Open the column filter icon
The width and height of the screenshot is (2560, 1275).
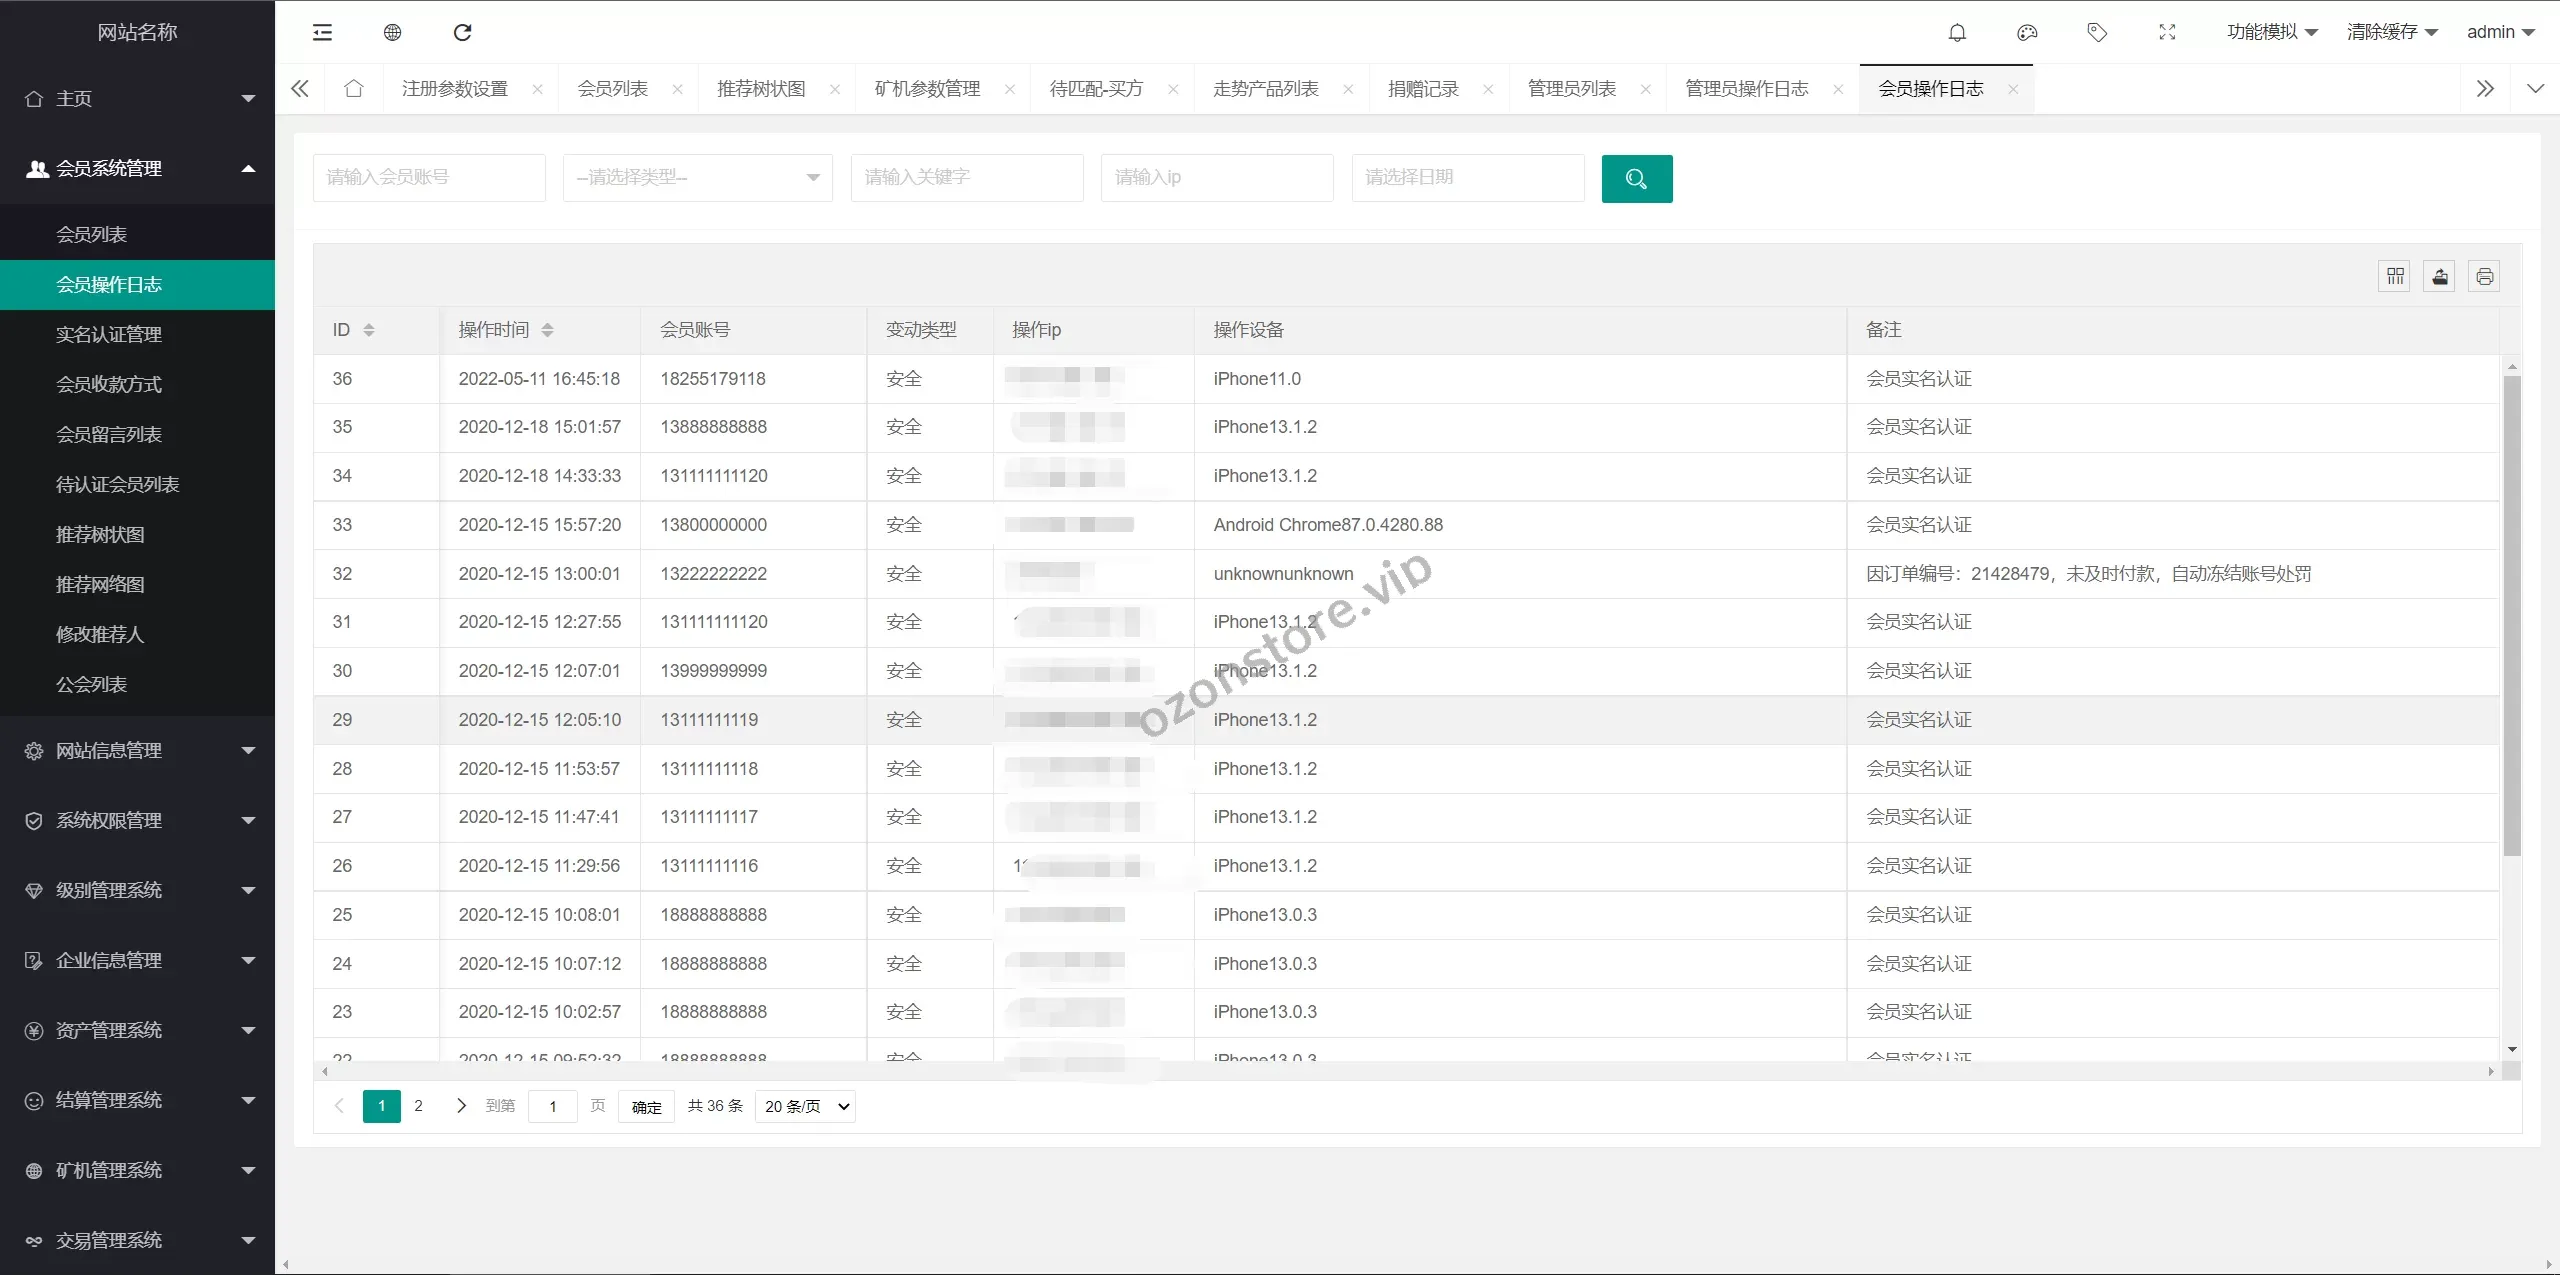(2395, 276)
